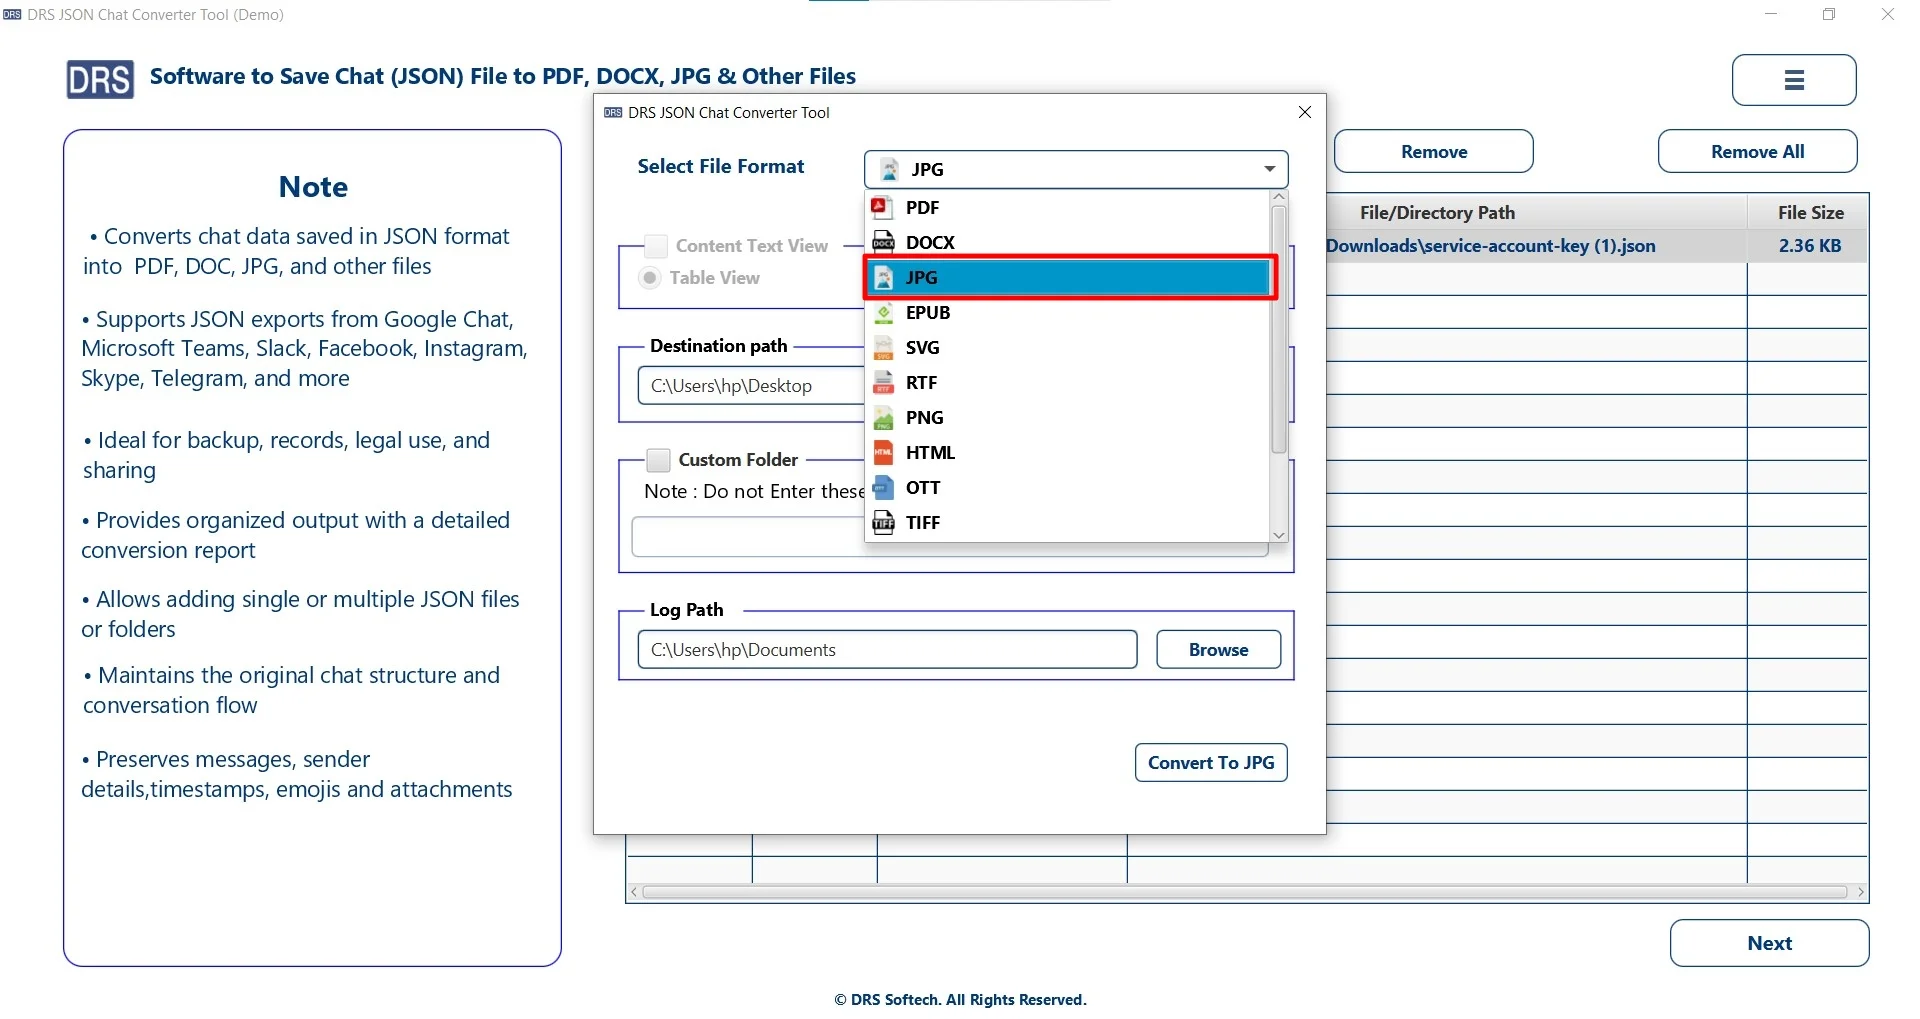Pick OTT from the format list
Viewport: 1920px width, 1019px height.
coord(1067,488)
